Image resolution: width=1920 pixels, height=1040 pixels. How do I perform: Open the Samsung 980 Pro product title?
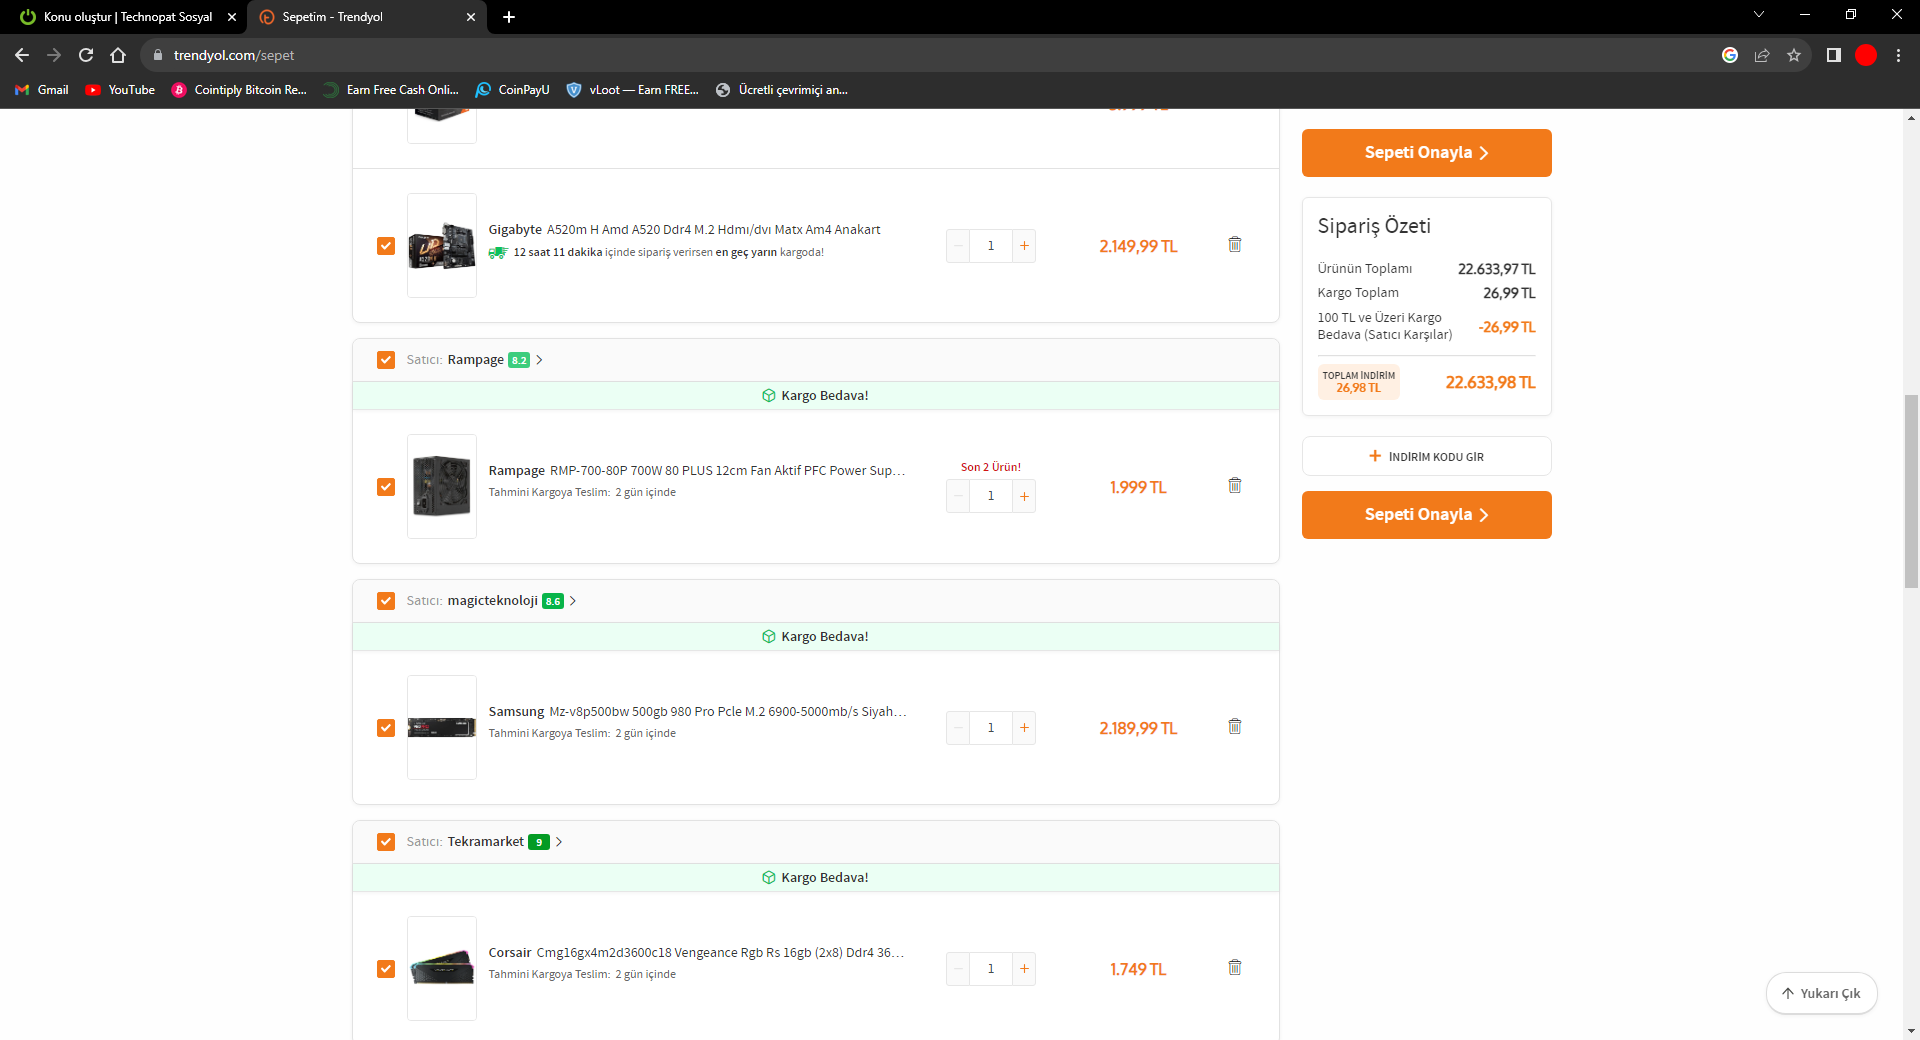pyautogui.click(x=698, y=712)
